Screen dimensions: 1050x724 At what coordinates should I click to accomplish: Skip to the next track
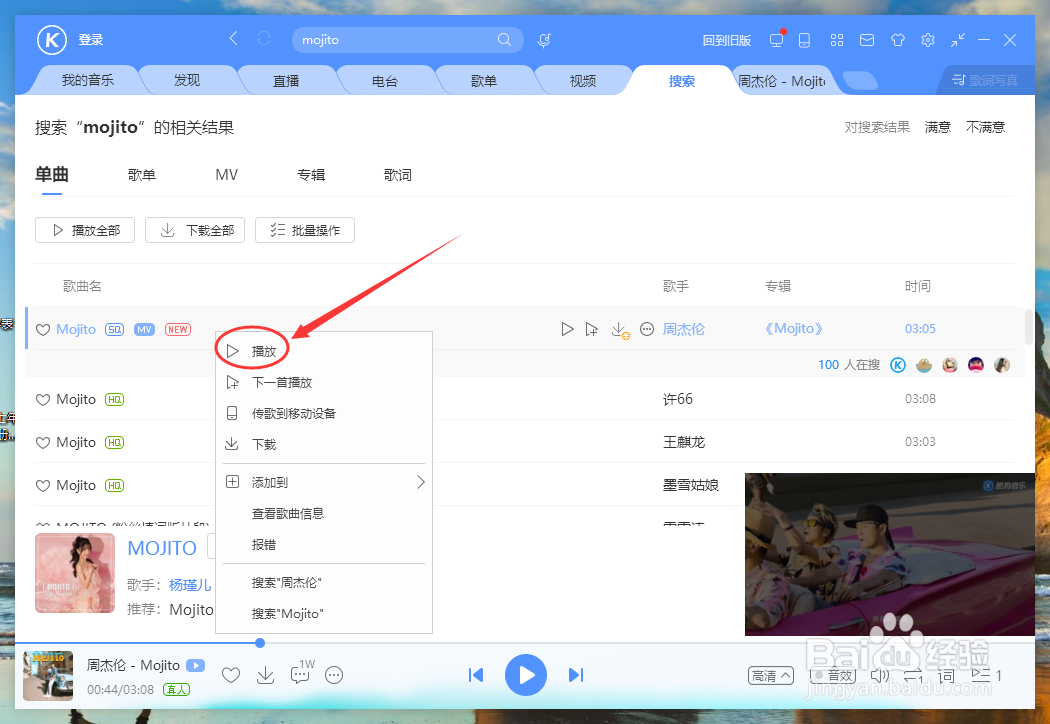576,675
